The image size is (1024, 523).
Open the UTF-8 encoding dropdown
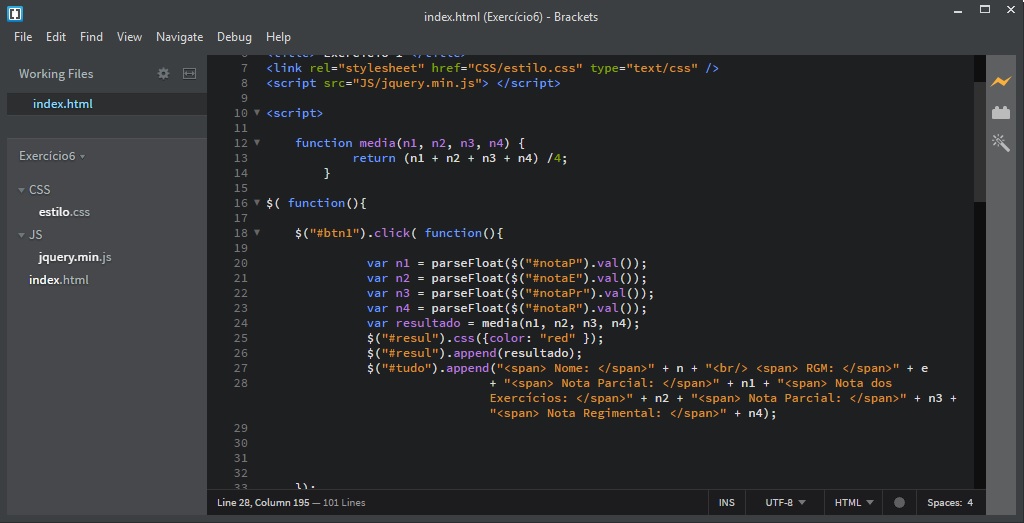(x=785, y=503)
